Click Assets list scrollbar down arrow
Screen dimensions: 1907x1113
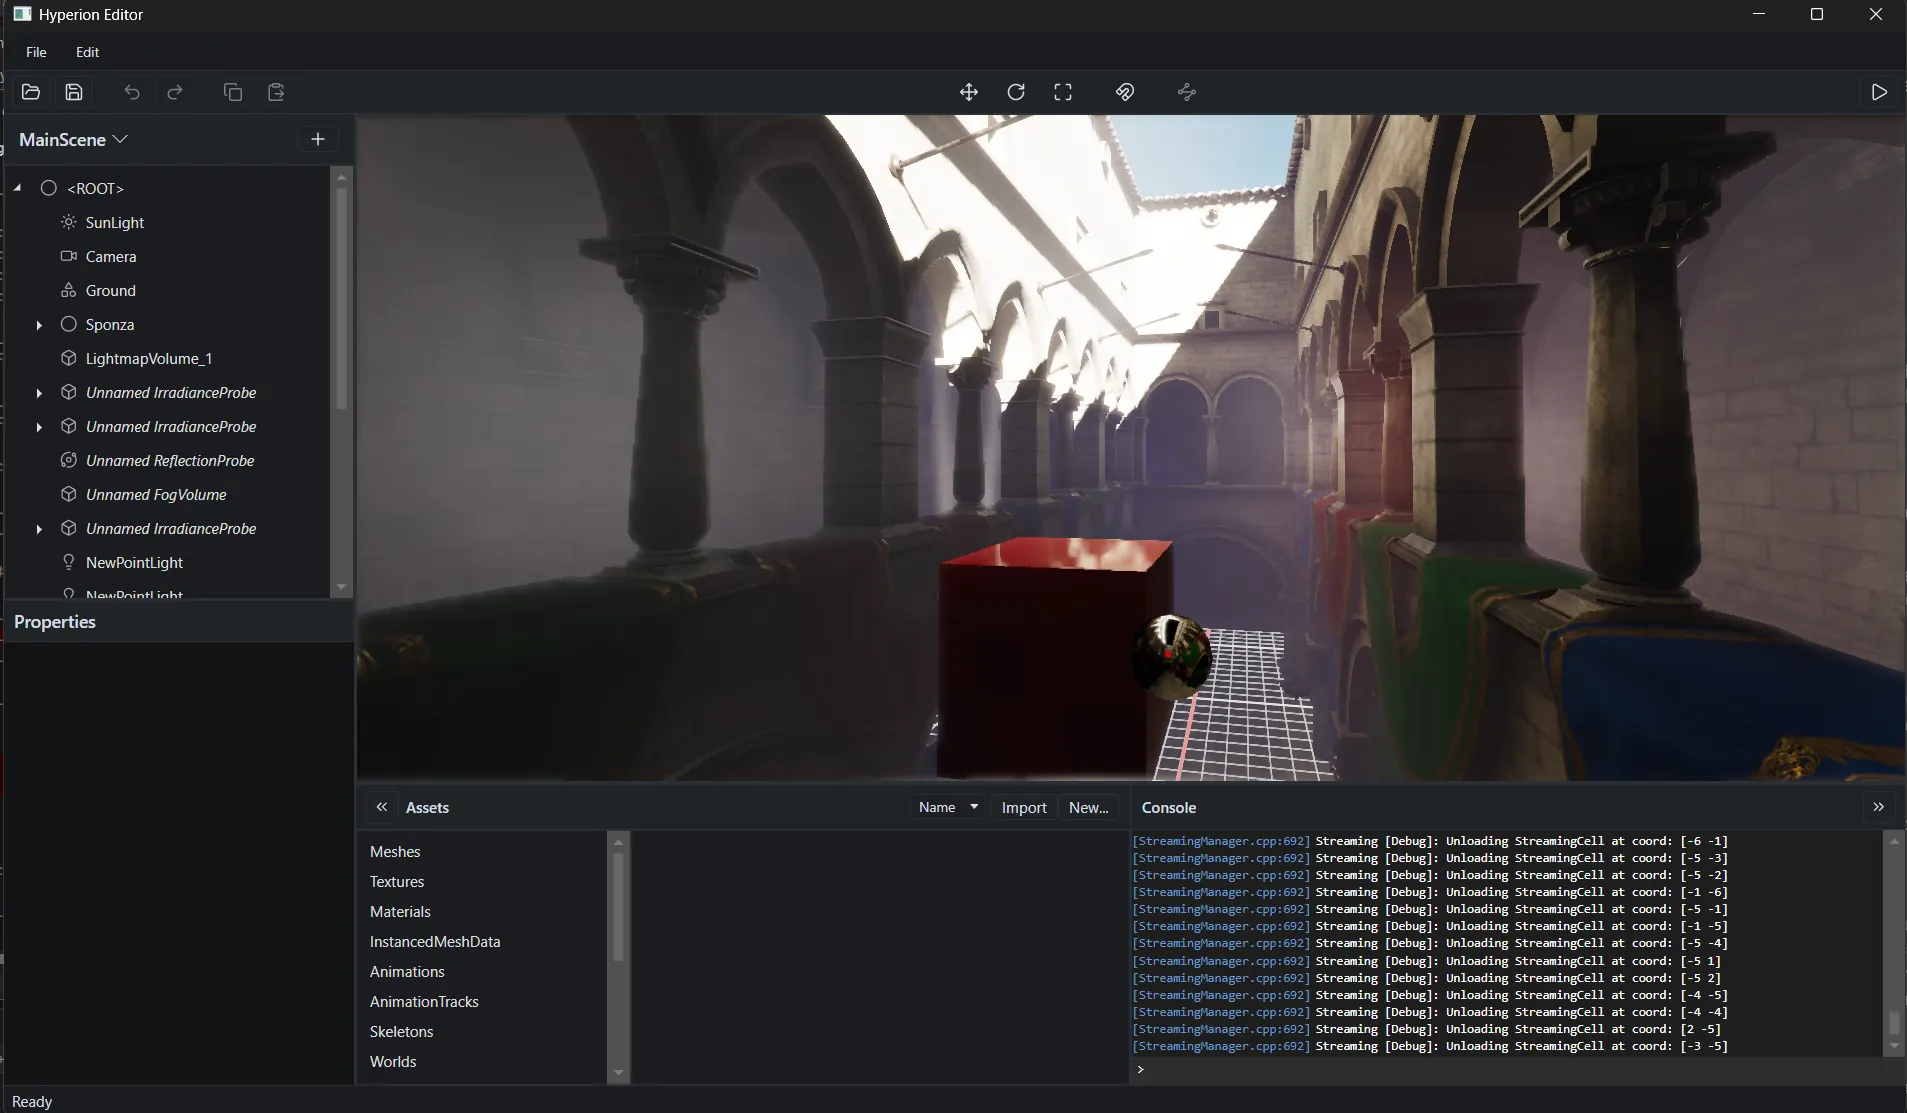[x=618, y=1073]
